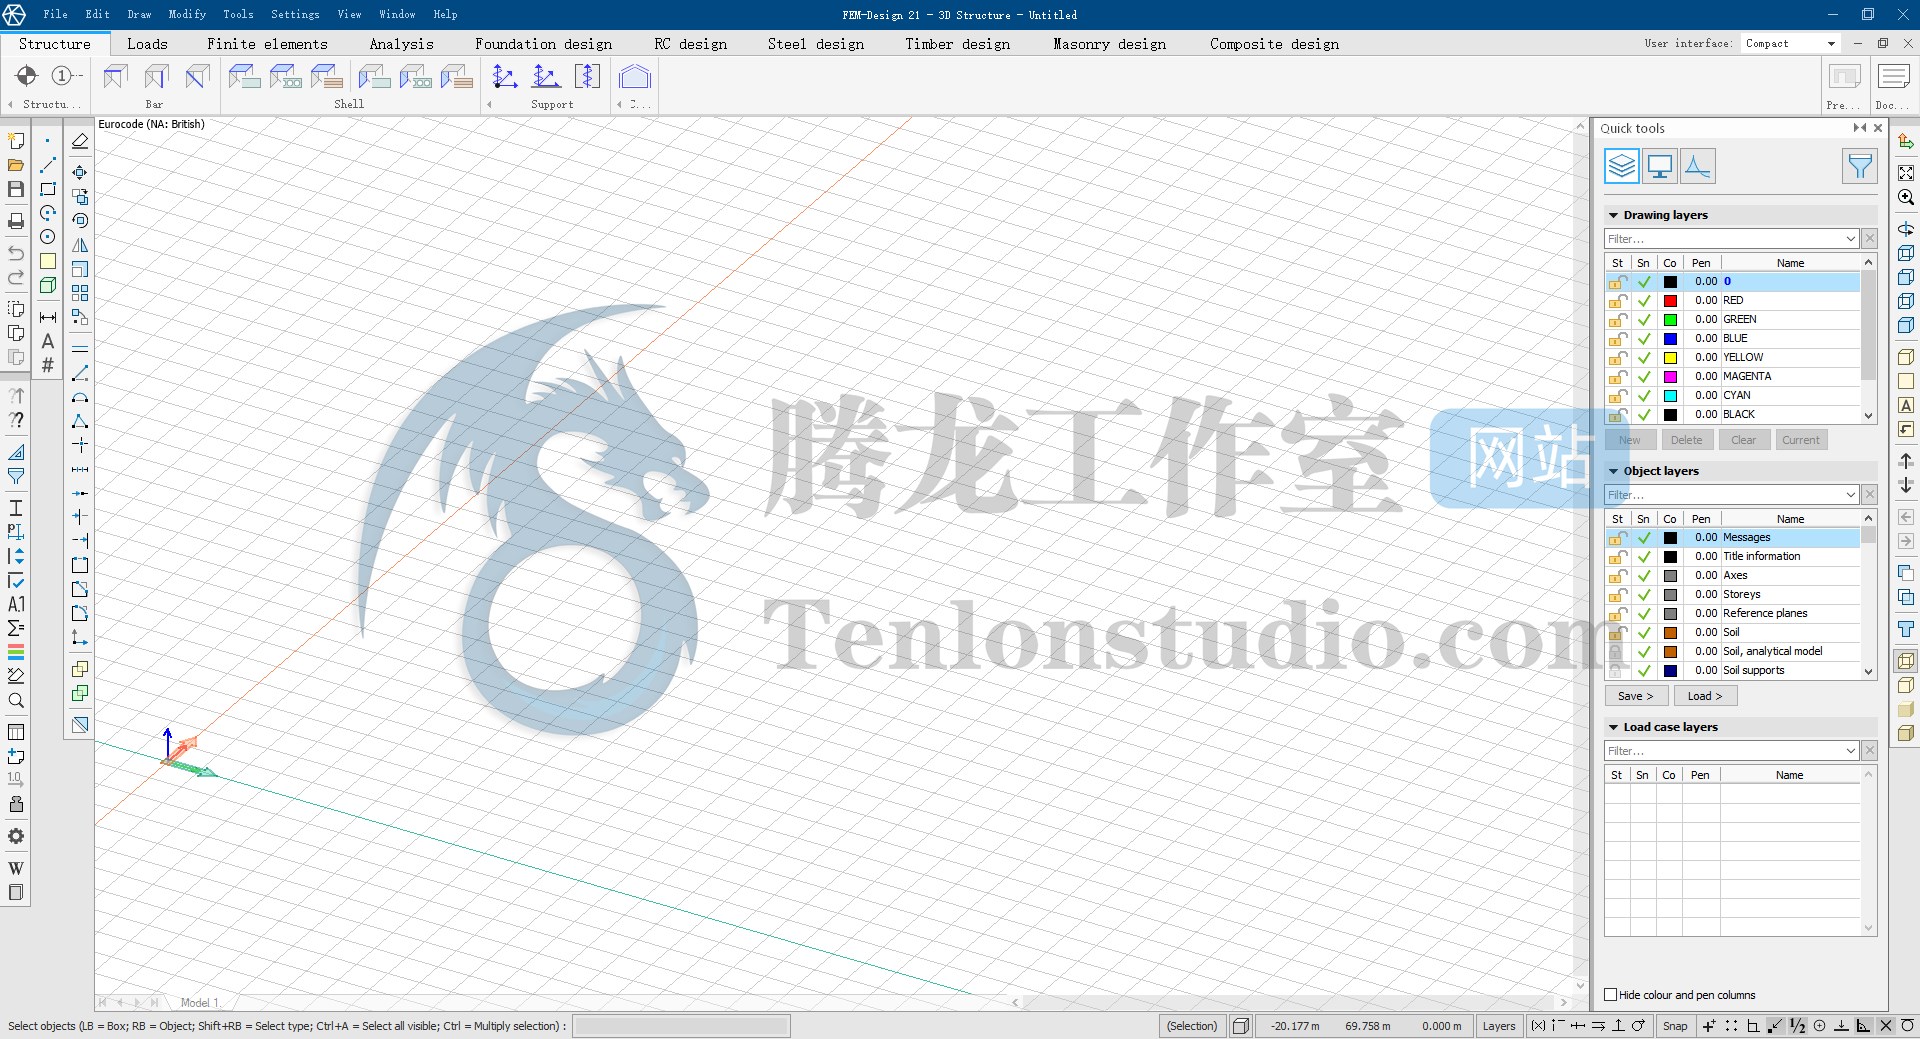
Task: Select the Draw rectangle tool
Action: (48, 189)
